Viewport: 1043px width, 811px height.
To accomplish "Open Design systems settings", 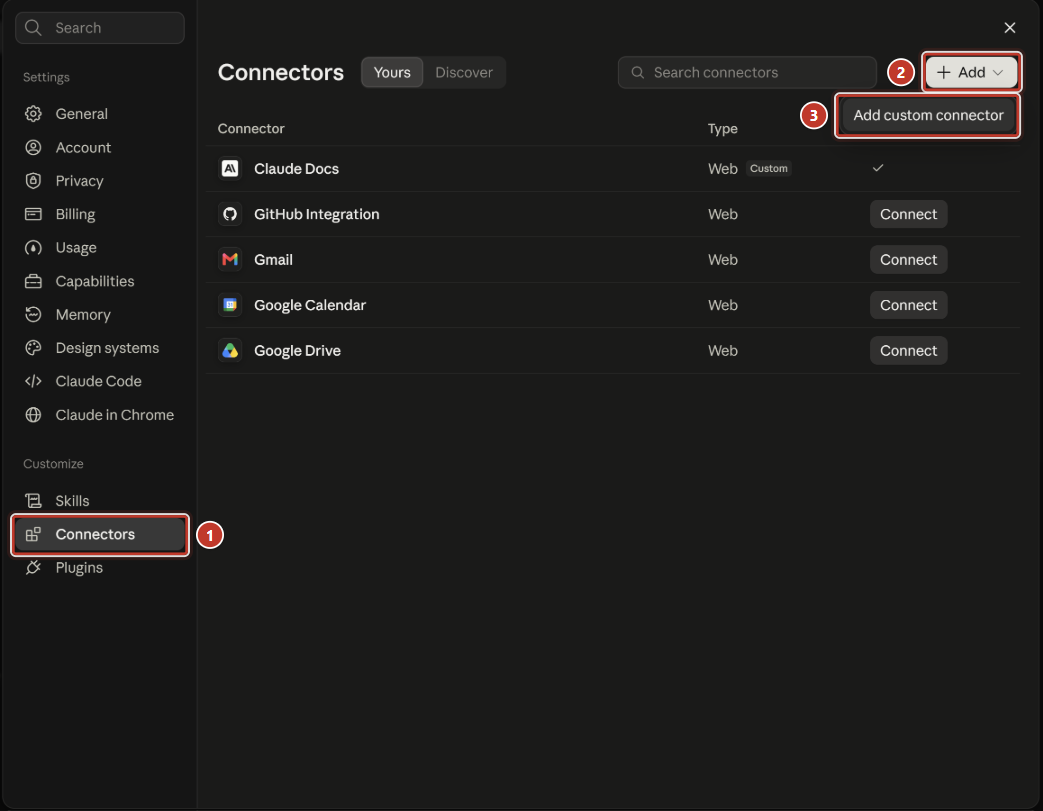I will 100,347.
